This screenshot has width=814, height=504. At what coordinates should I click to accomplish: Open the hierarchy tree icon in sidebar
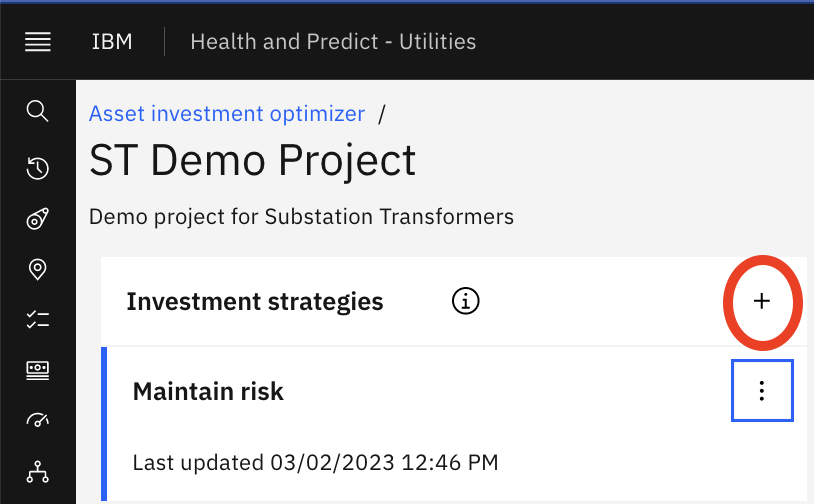37,471
